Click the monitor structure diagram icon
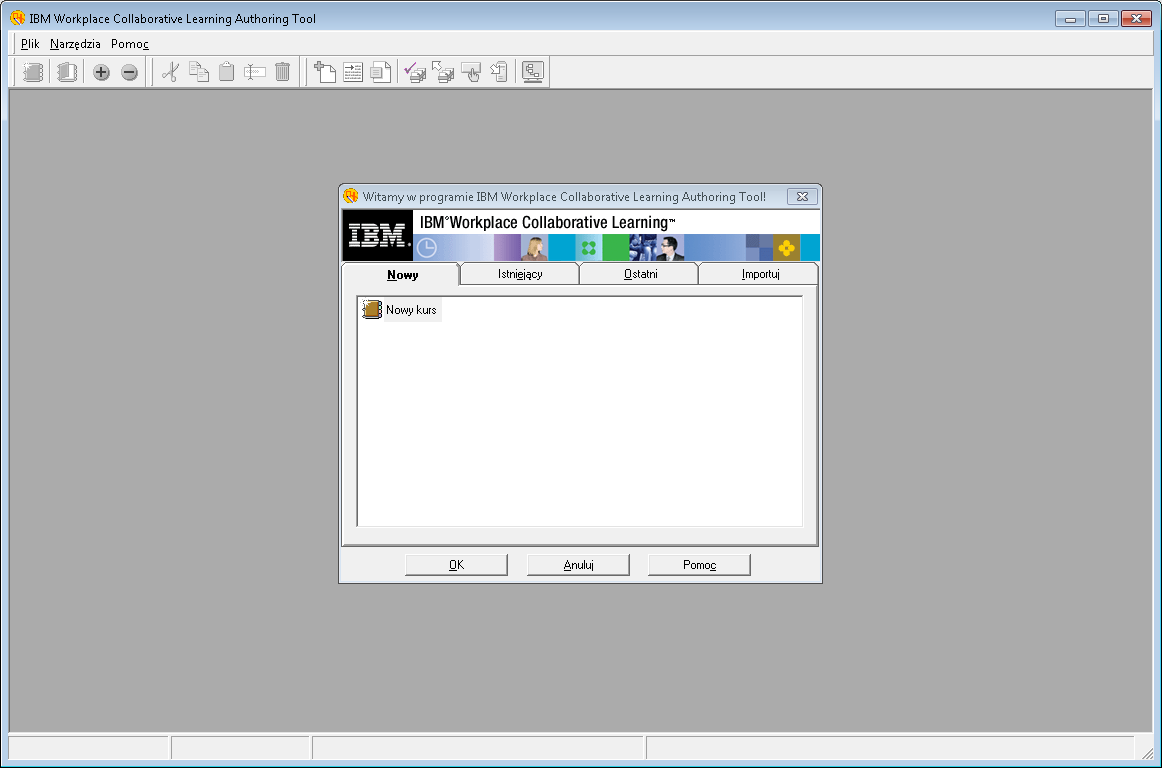The height and width of the screenshot is (768, 1162). point(533,72)
